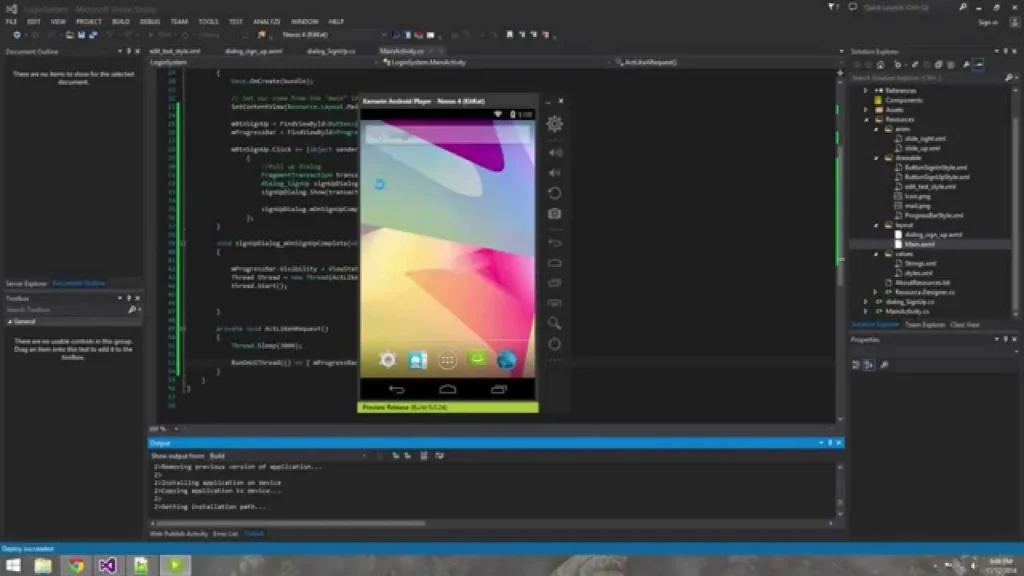The image size is (1024, 576).
Task: Open the emulator settings gear icon
Action: coord(554,124)
